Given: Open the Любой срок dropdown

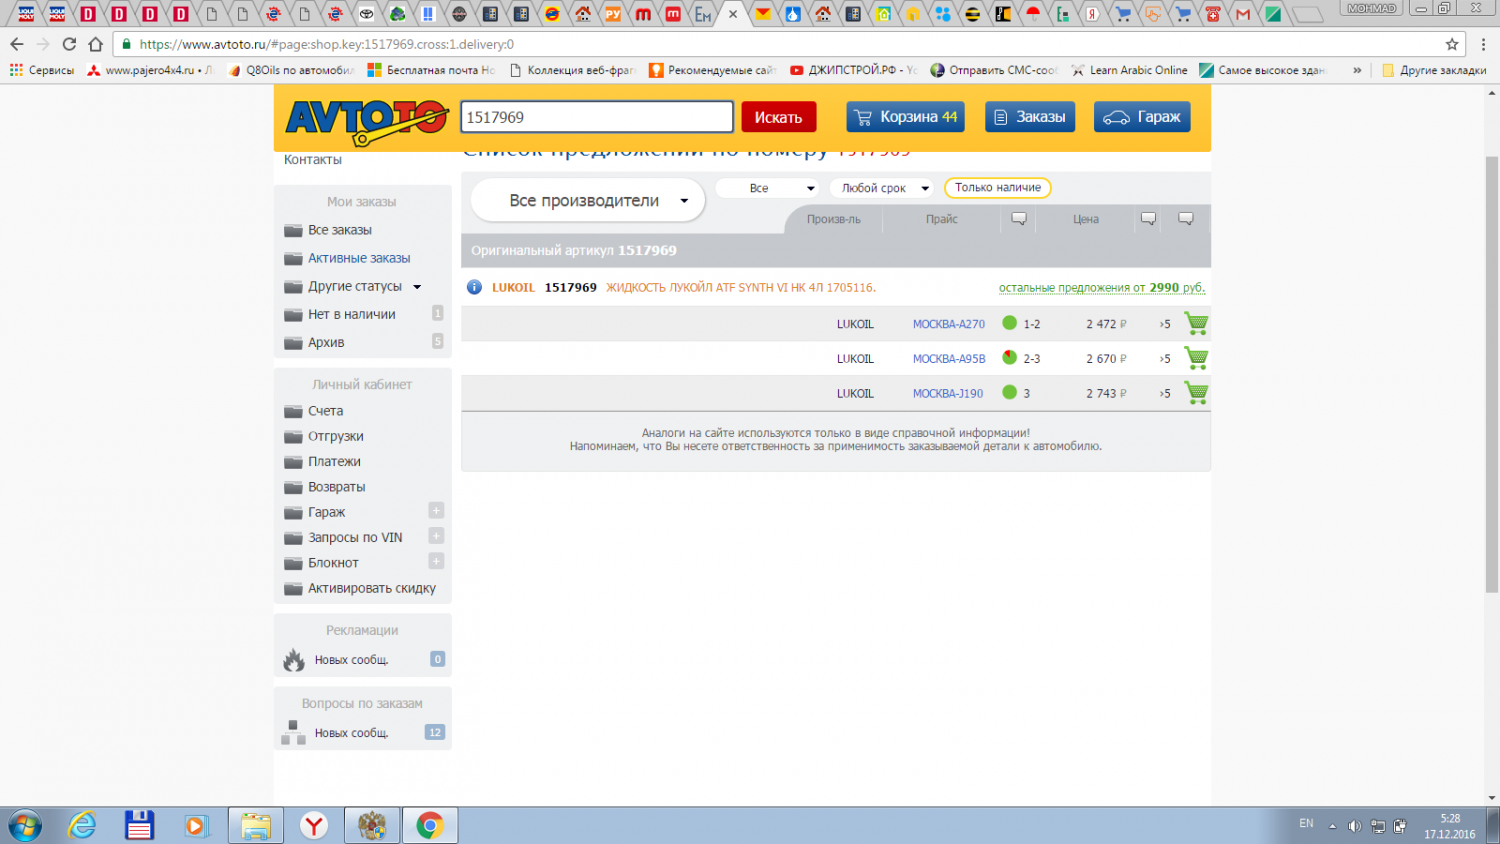Looking at the screenshot, I should pos(881,188).
